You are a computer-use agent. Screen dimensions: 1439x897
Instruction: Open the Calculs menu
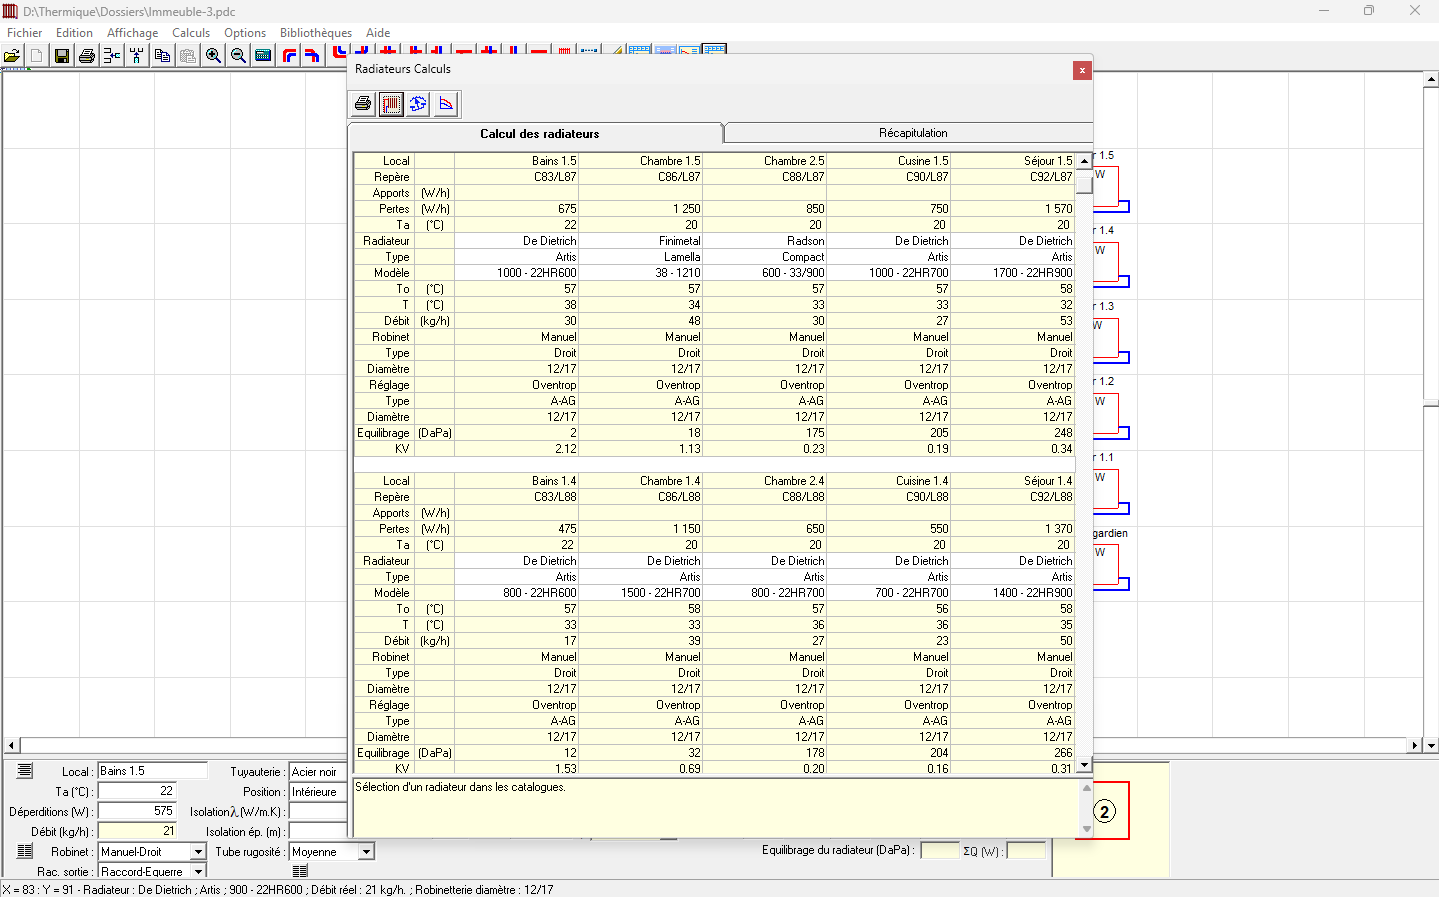pos(191,32)
